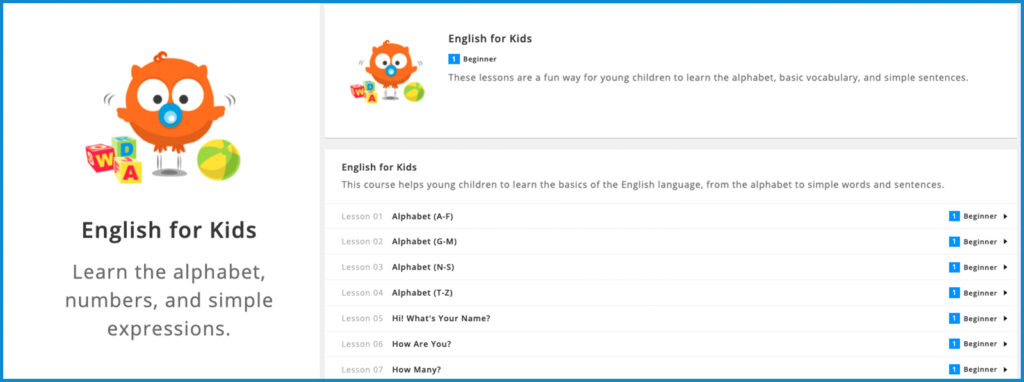Click the blue level 1 badge for Lesson 05
Image resolution: width=1024 pixels, height=382 pixels.
pos(954,319)
